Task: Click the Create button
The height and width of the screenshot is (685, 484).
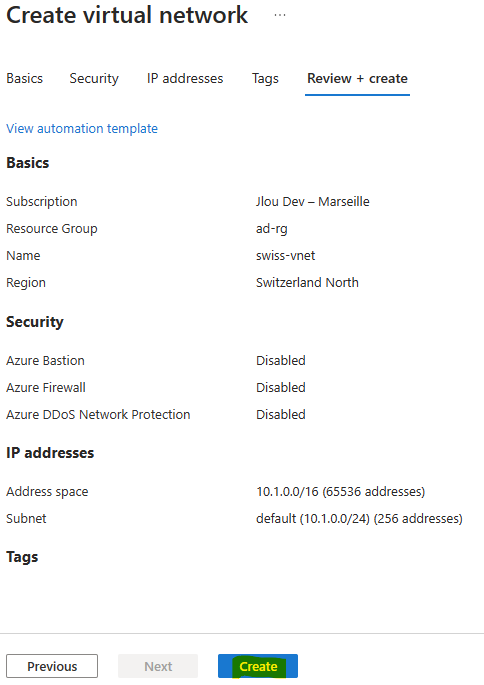Action: point(258,666)
